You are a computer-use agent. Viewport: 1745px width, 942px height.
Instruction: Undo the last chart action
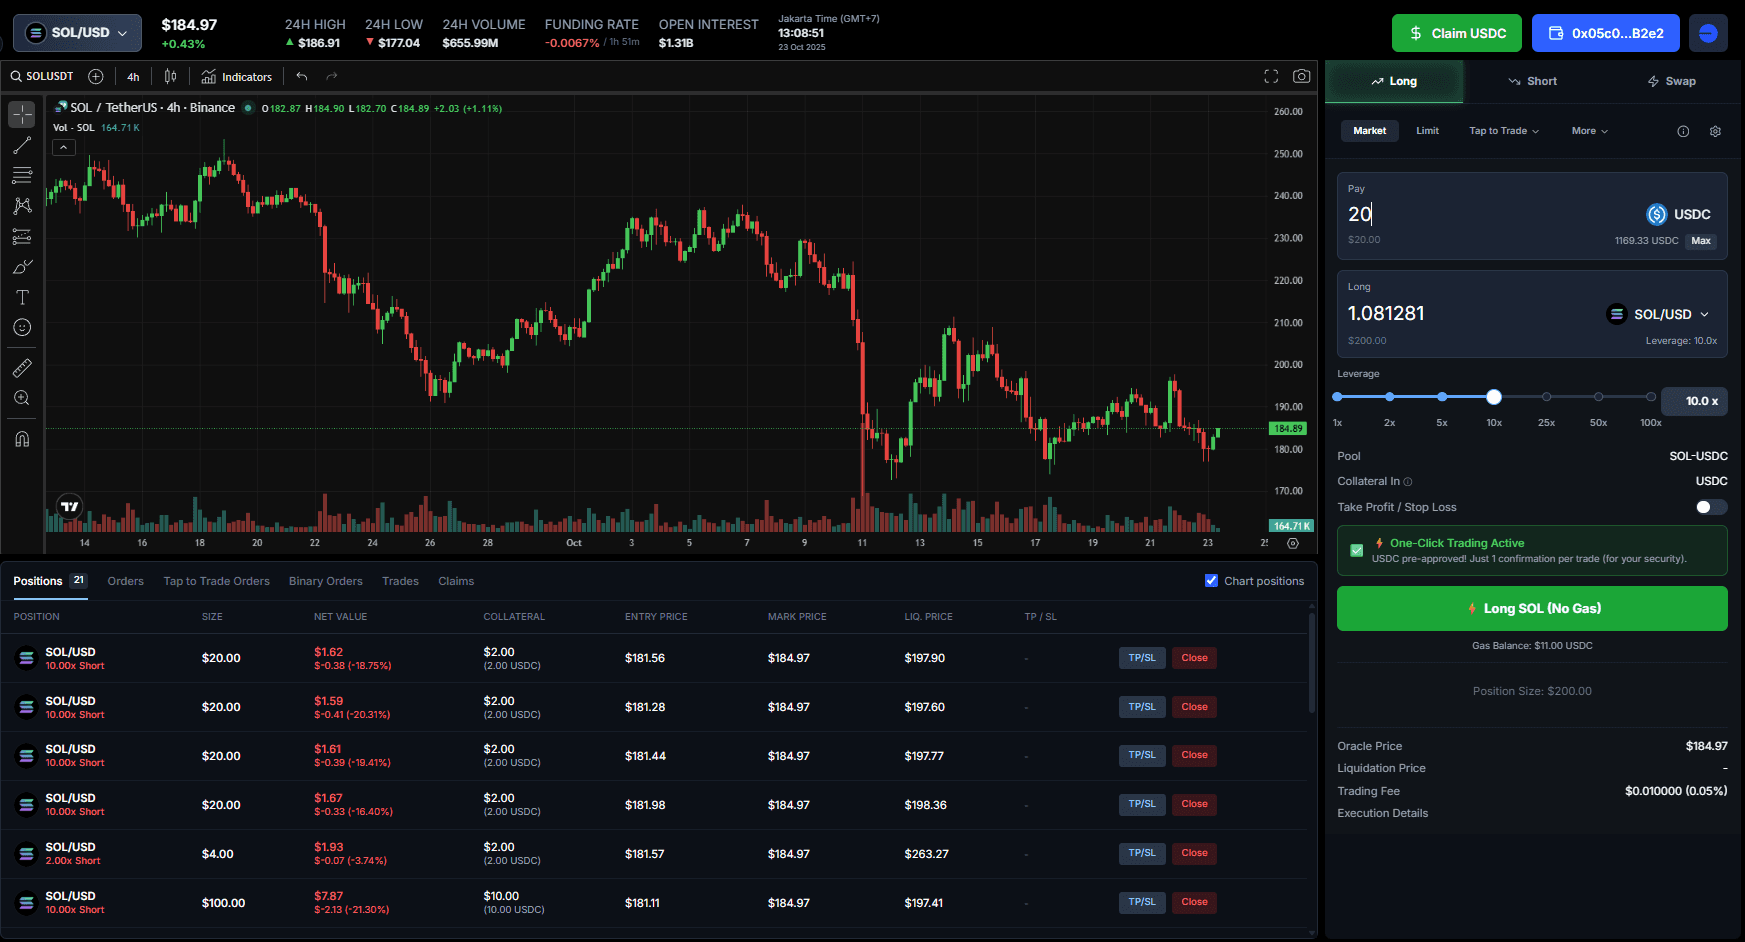click(301, 75)
